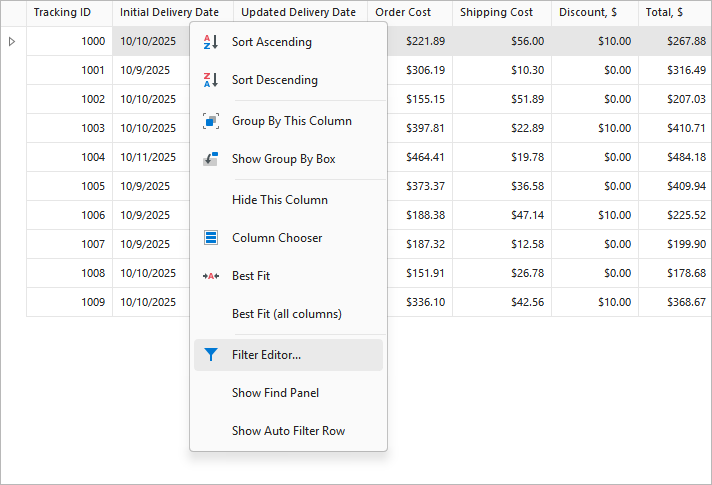The height and width of the screenshot is (485, 712).
Task: Click shipping cost $42.56
Action: pyautogui.click(x=502, y=302)
